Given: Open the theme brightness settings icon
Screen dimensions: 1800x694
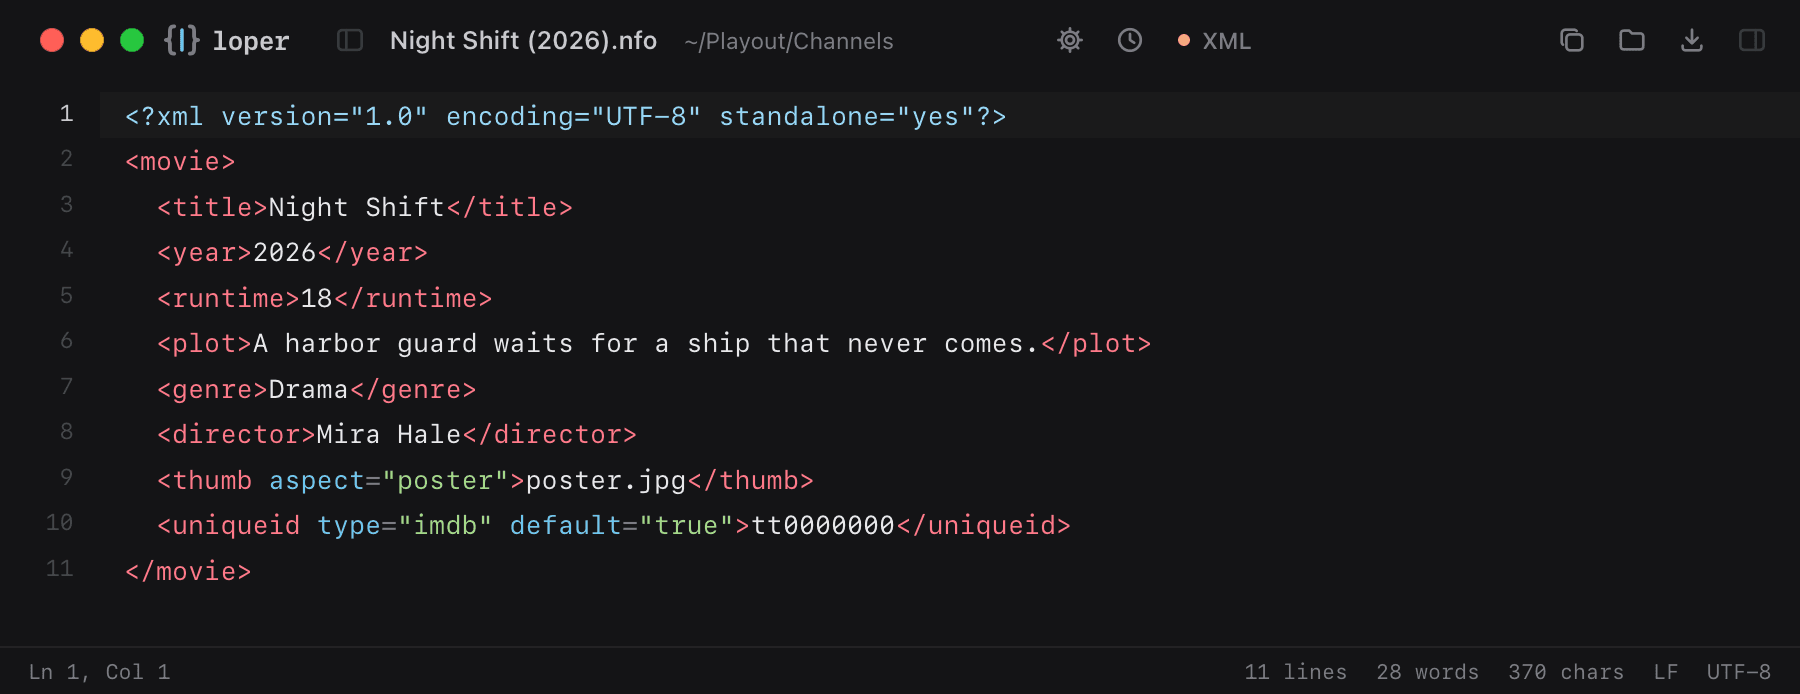Looking at the screenshot, I should coord(1070,40).
